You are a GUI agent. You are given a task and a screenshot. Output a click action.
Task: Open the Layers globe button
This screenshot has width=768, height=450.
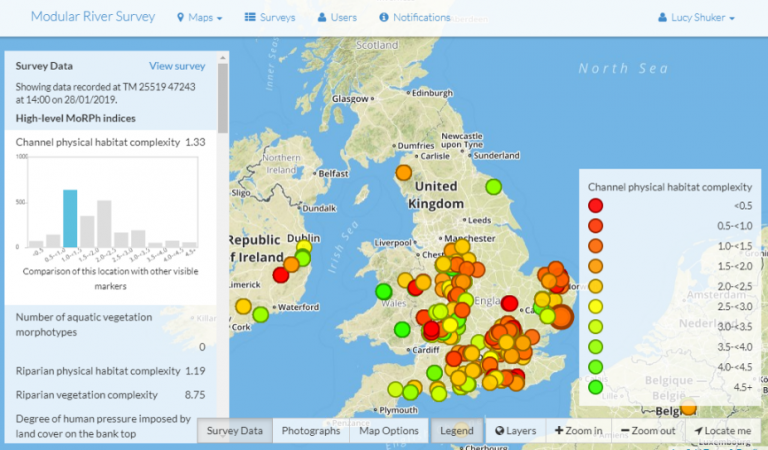pos(515,431)
